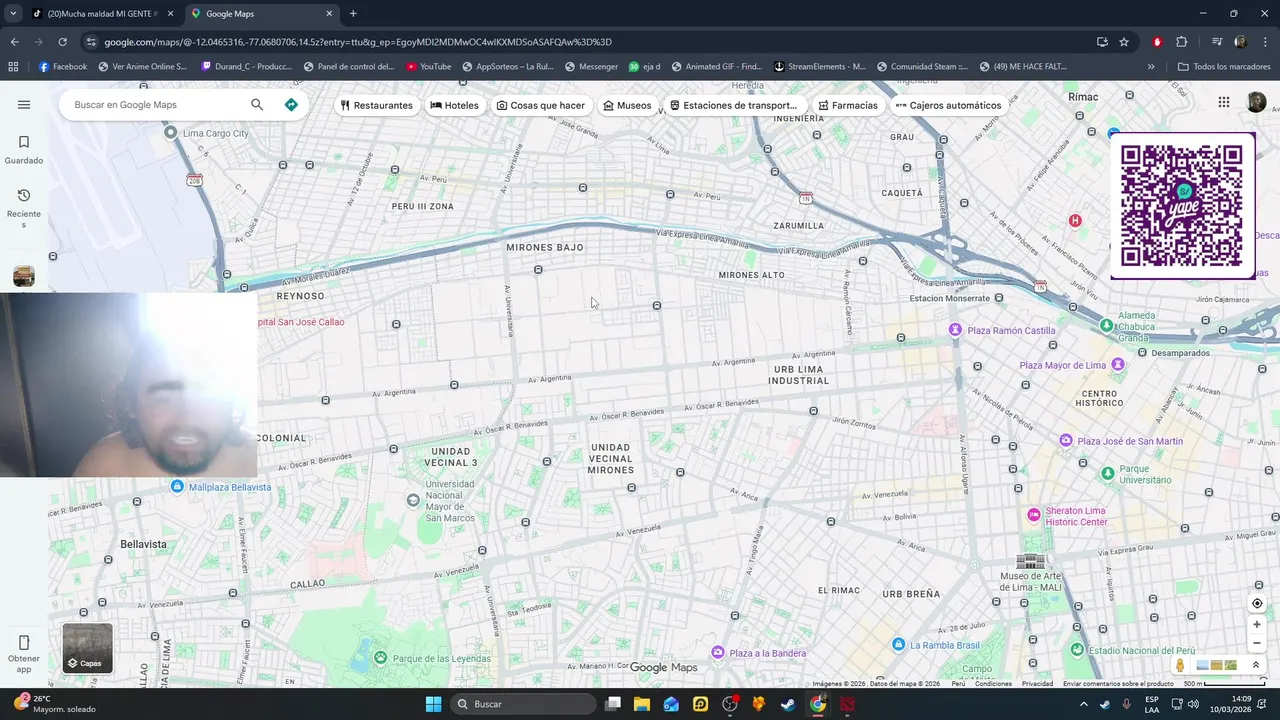Viewport: 1280px width, 720px height.
Task: Open File Explorer from the taskbar
Action: pyautogui.click(x=641, y=704)
